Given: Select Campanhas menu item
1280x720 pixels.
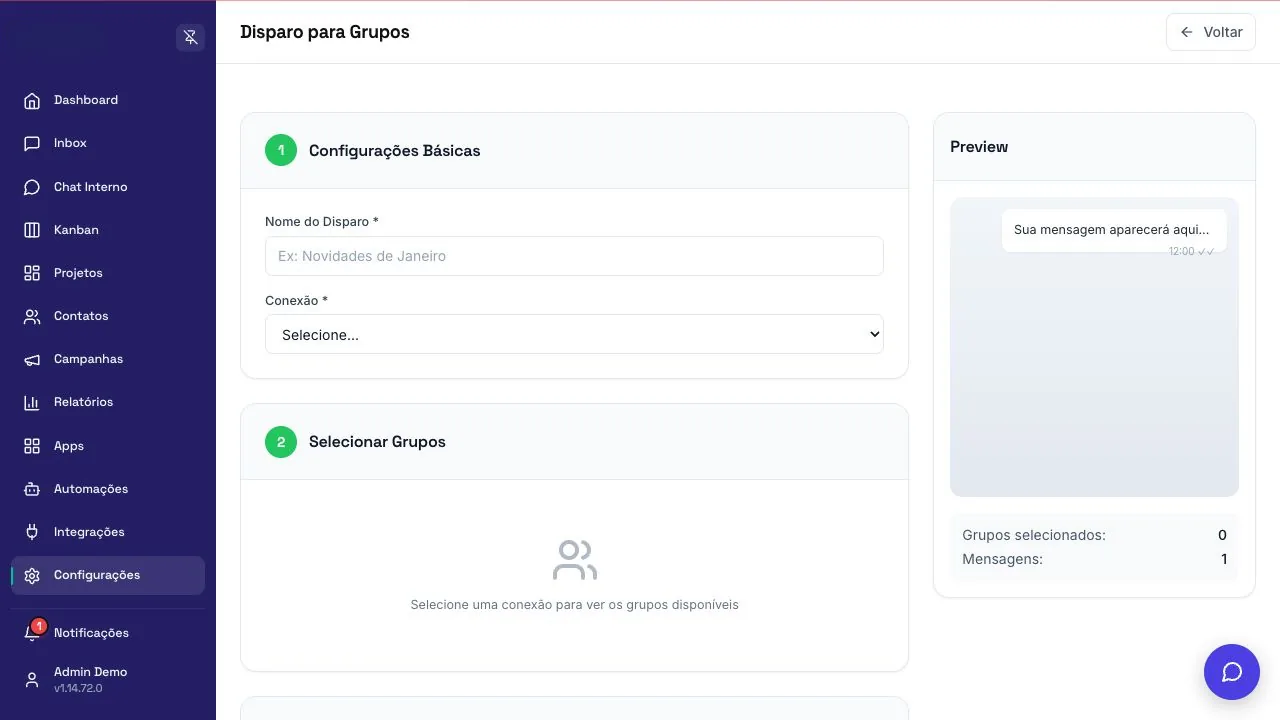Looking at the screenshot, I should [x=108, y=359].
